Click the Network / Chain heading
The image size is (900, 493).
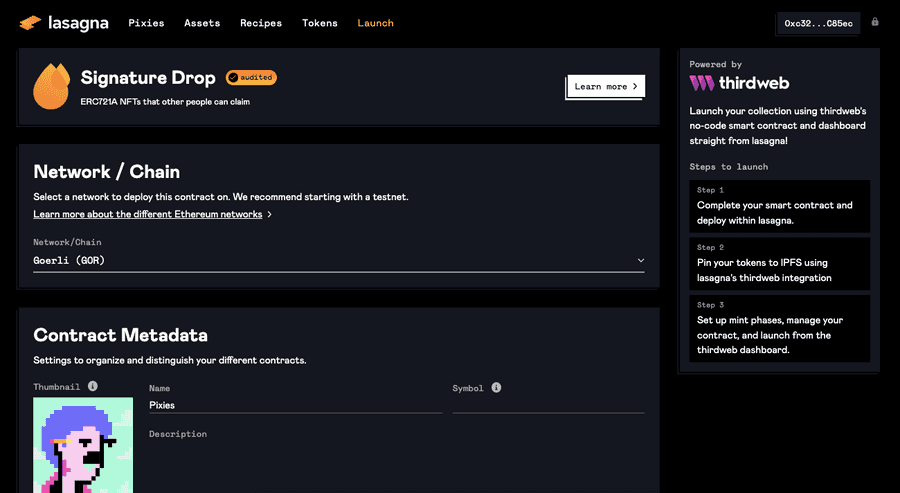107,172
